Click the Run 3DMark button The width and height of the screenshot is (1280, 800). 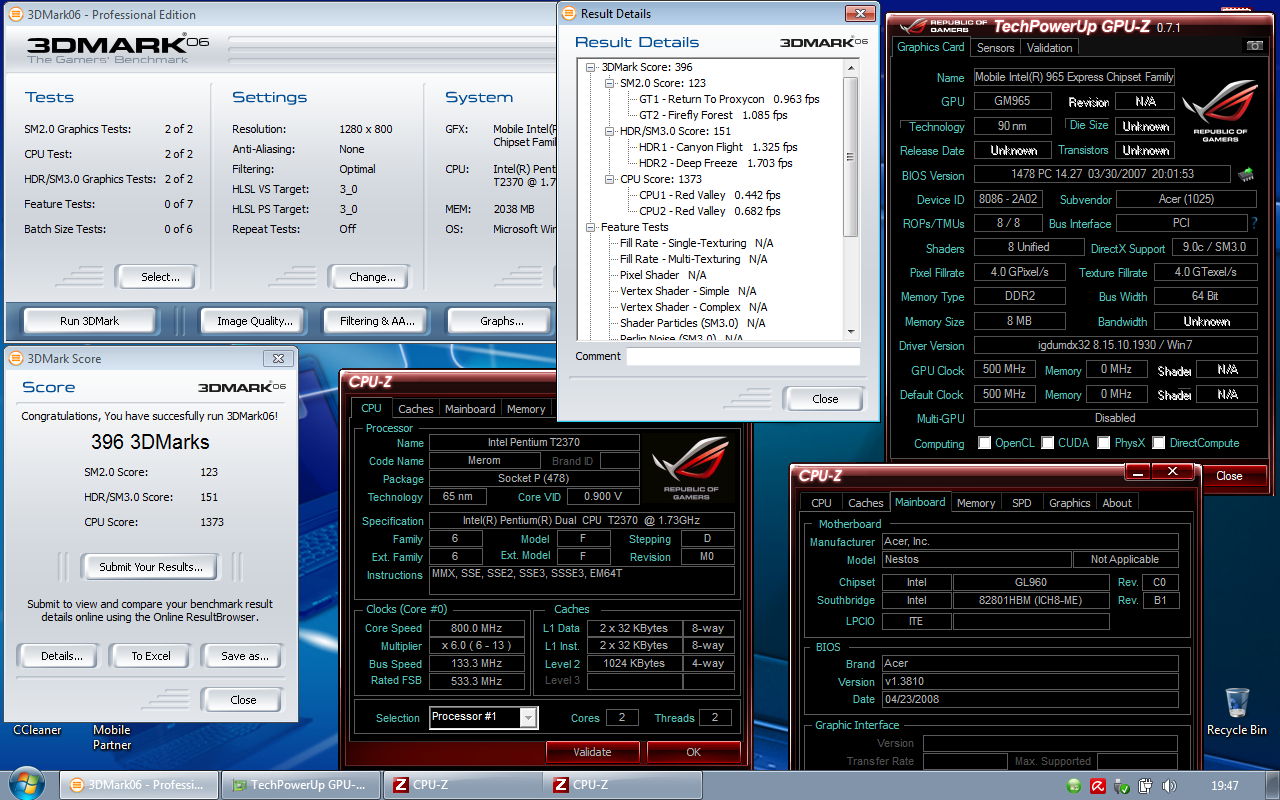89,321
